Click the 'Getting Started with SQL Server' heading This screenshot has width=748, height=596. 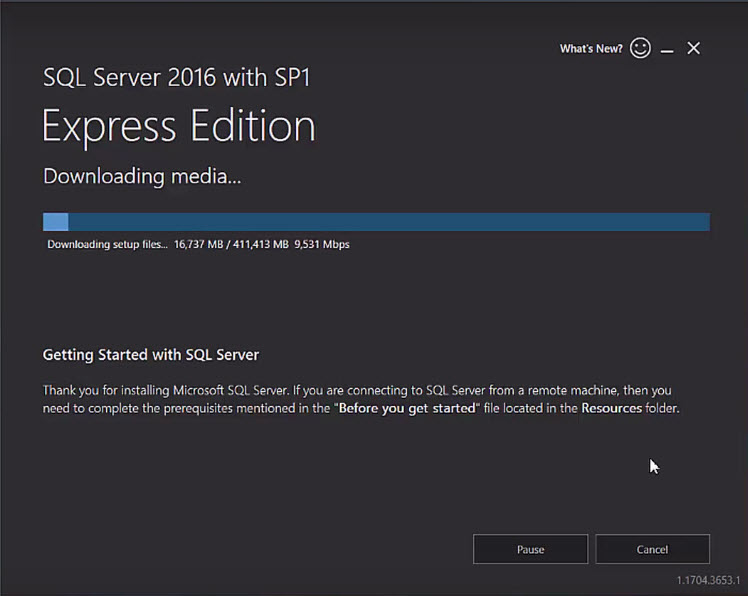(151, 355)
